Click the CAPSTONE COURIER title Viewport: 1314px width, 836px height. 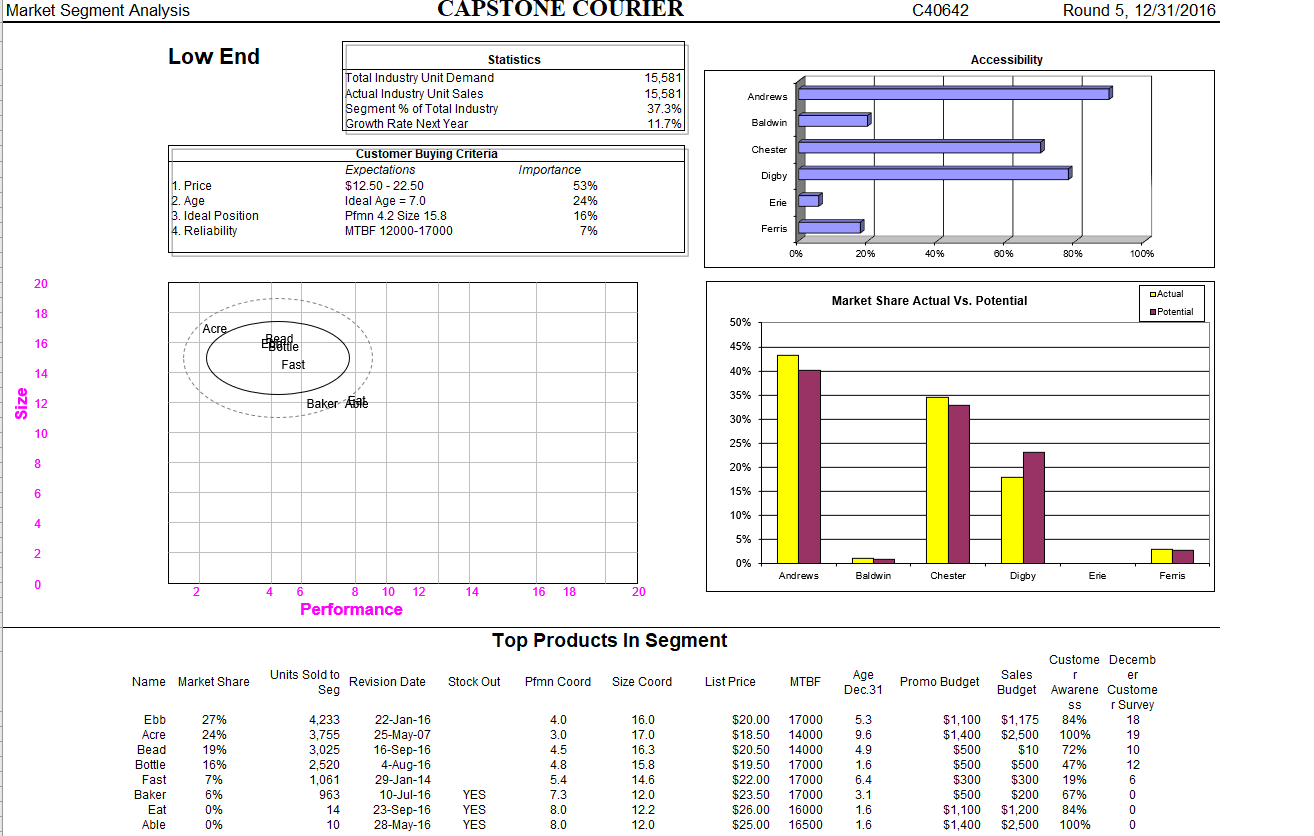[x=561, y=9]
